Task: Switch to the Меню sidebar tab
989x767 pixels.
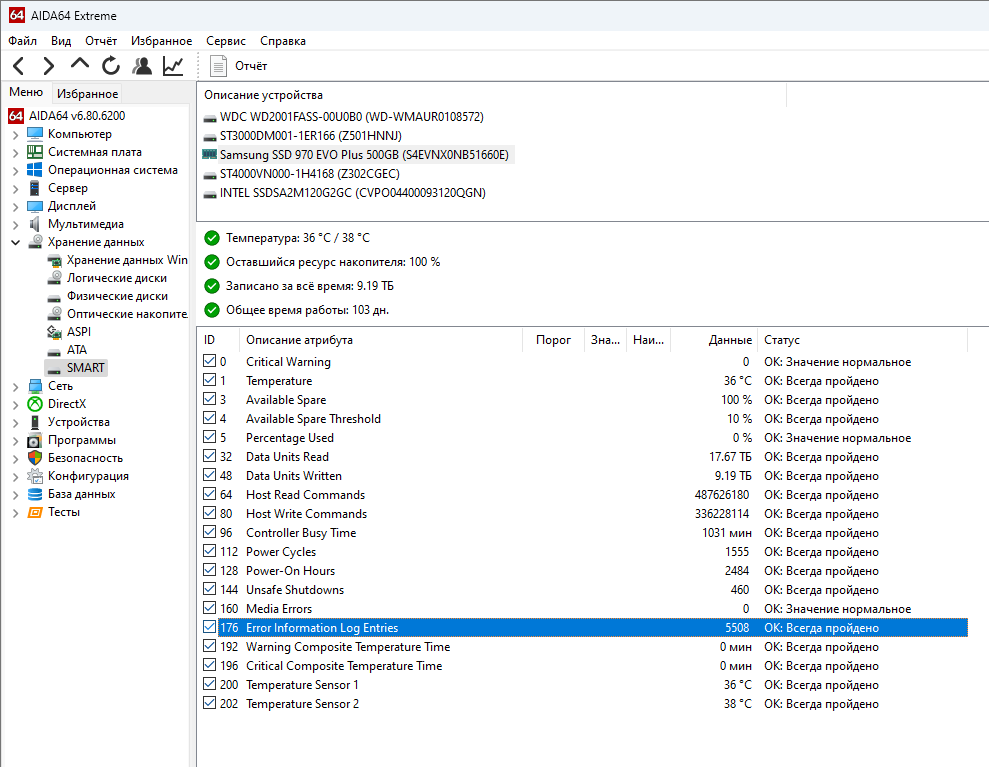Action: point(26,92)
